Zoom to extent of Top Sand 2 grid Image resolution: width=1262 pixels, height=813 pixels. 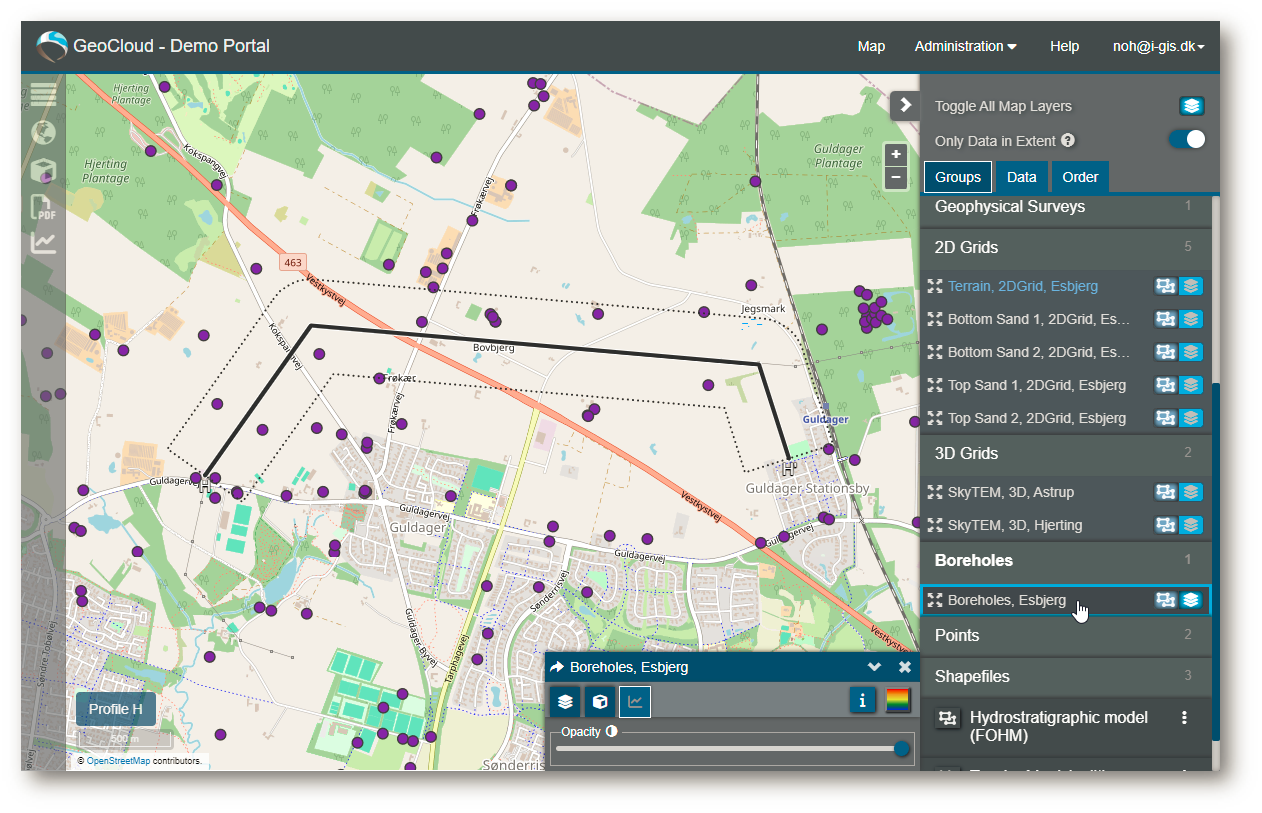[935, 418]
